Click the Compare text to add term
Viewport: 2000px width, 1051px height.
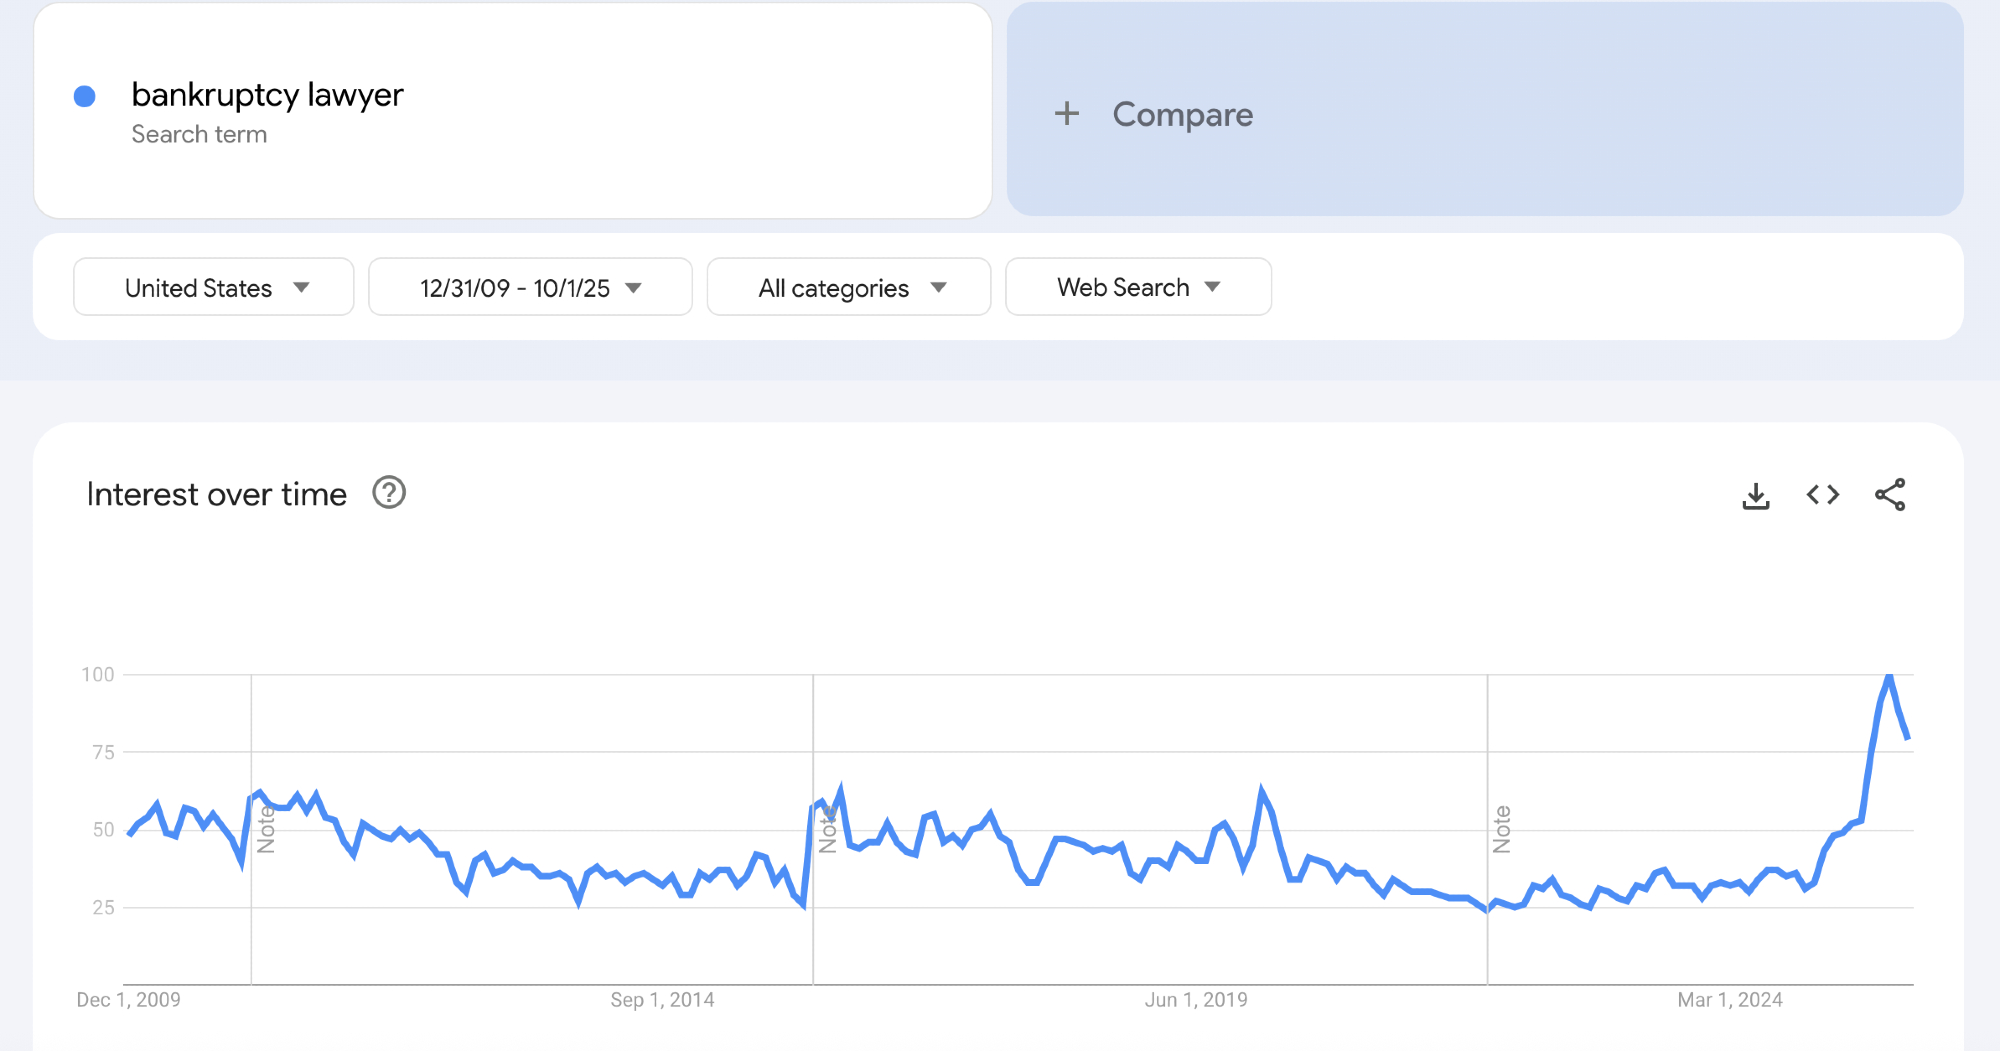(x=1182, y=115)
